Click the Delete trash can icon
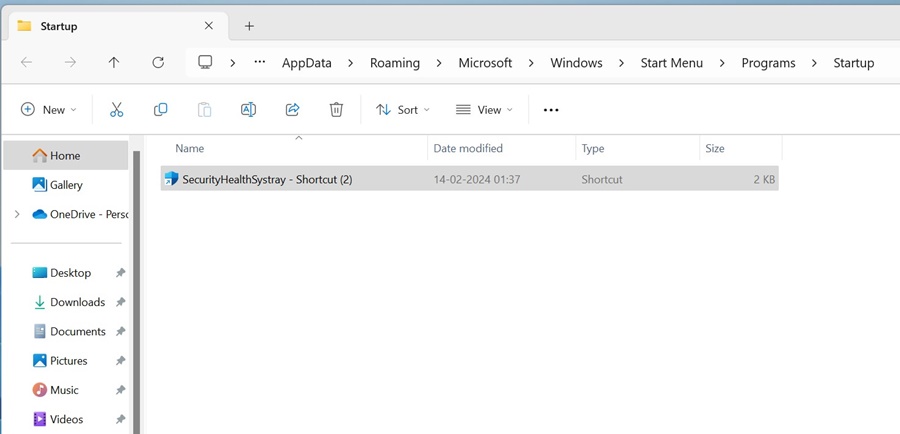 336,109
